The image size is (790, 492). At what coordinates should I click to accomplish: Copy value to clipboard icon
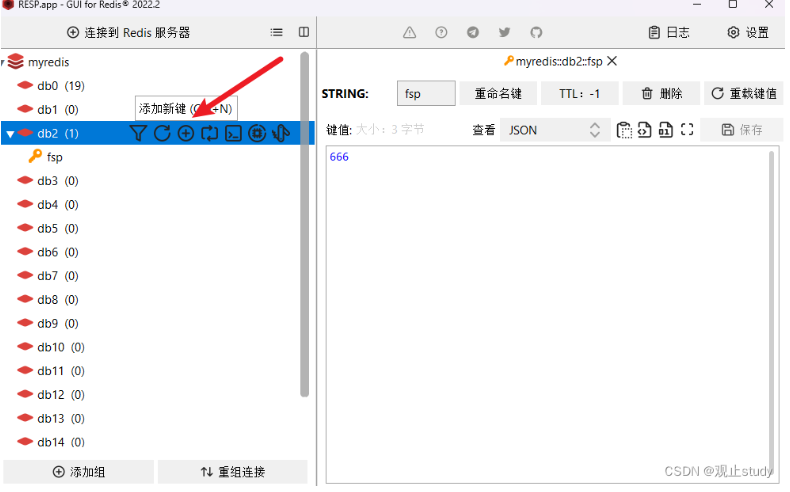point(624,130)
